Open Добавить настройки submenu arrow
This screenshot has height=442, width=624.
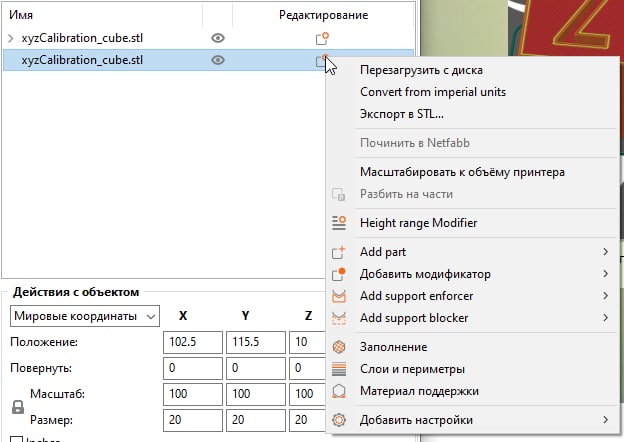[x=605, y=420]
